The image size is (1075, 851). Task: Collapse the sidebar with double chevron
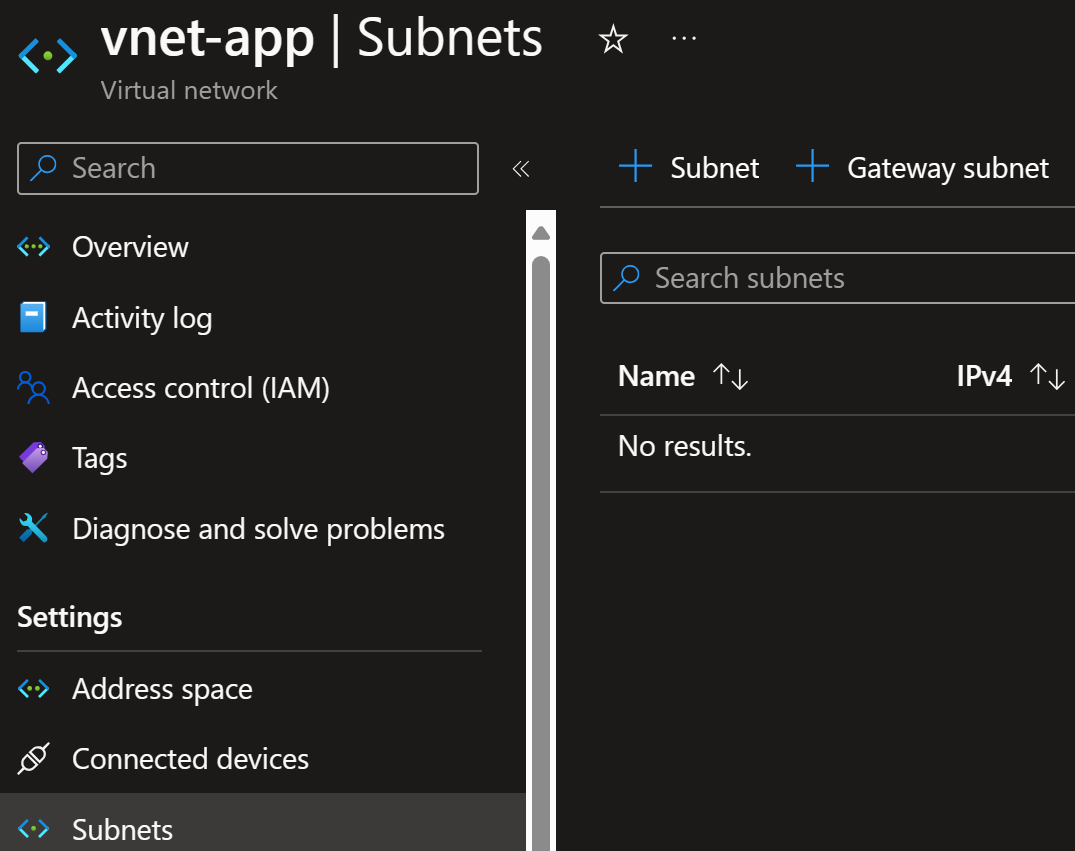point(520,168)
